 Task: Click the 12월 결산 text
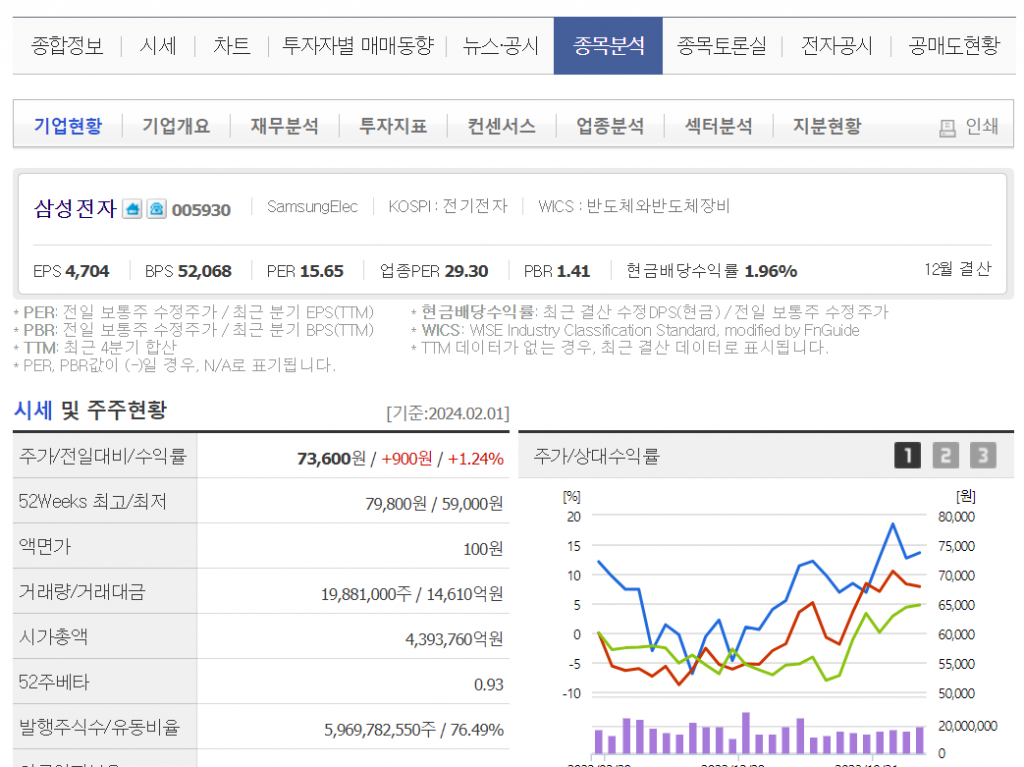[958, 269]
